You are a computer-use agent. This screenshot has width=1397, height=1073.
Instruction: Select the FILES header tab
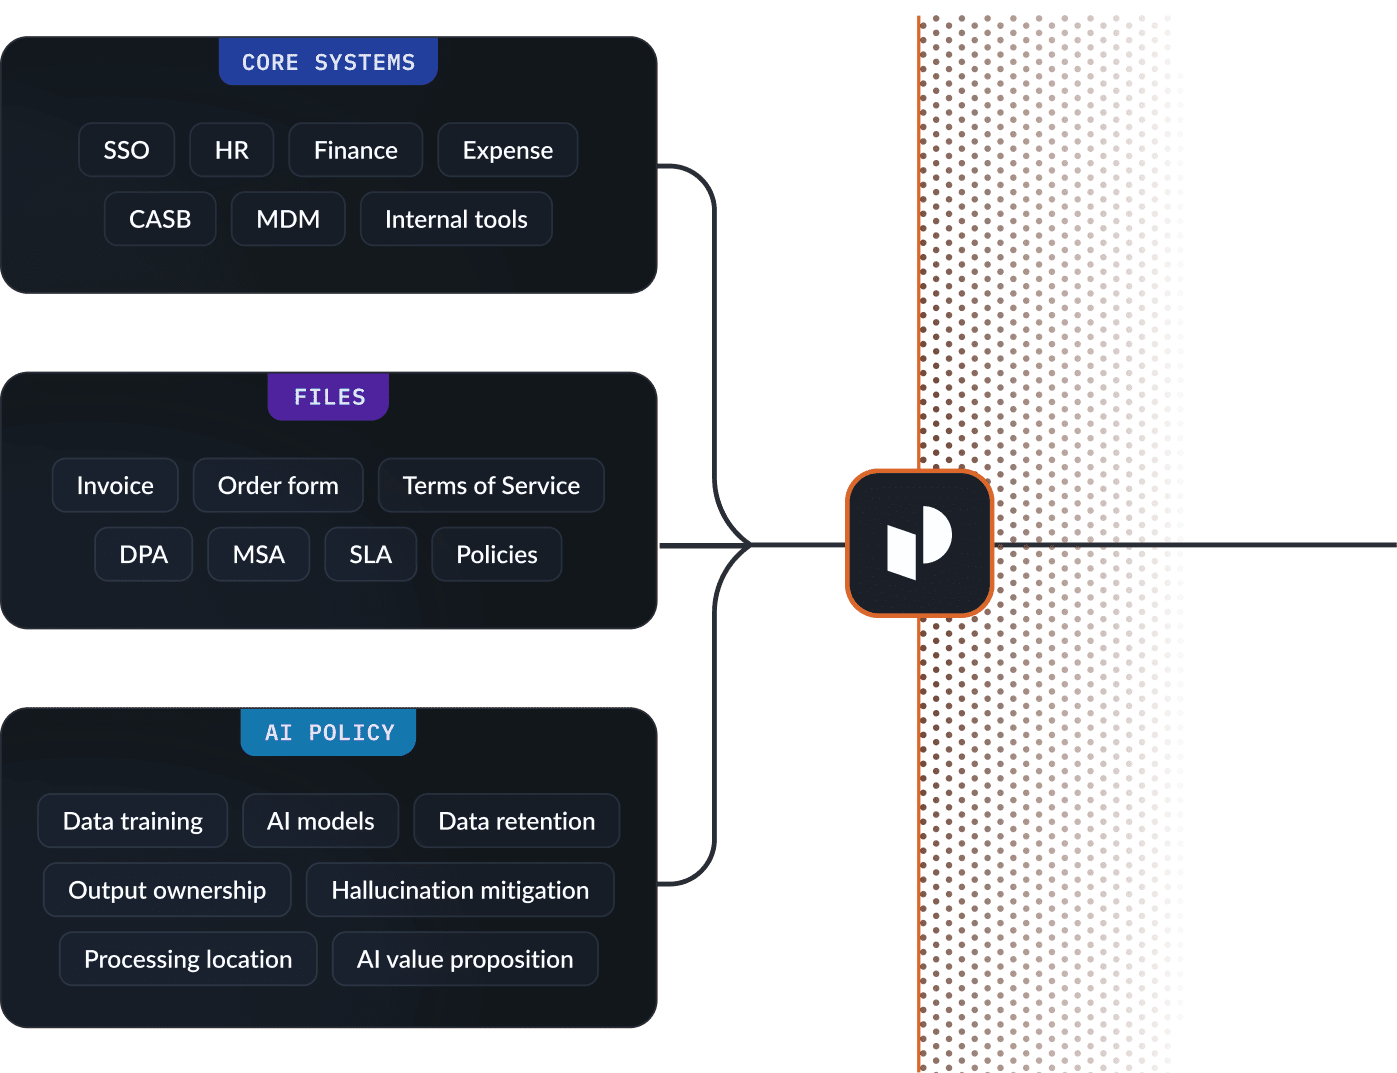coord(328,397)
